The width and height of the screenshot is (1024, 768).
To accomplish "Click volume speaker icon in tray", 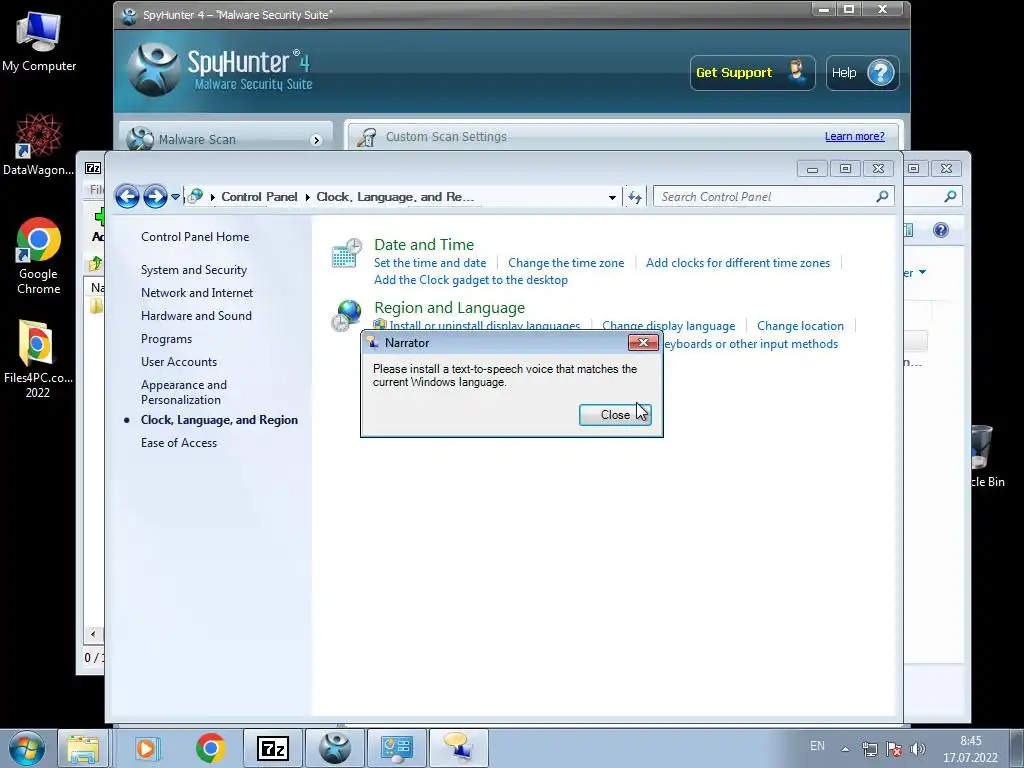I will [x=918, y=749].
